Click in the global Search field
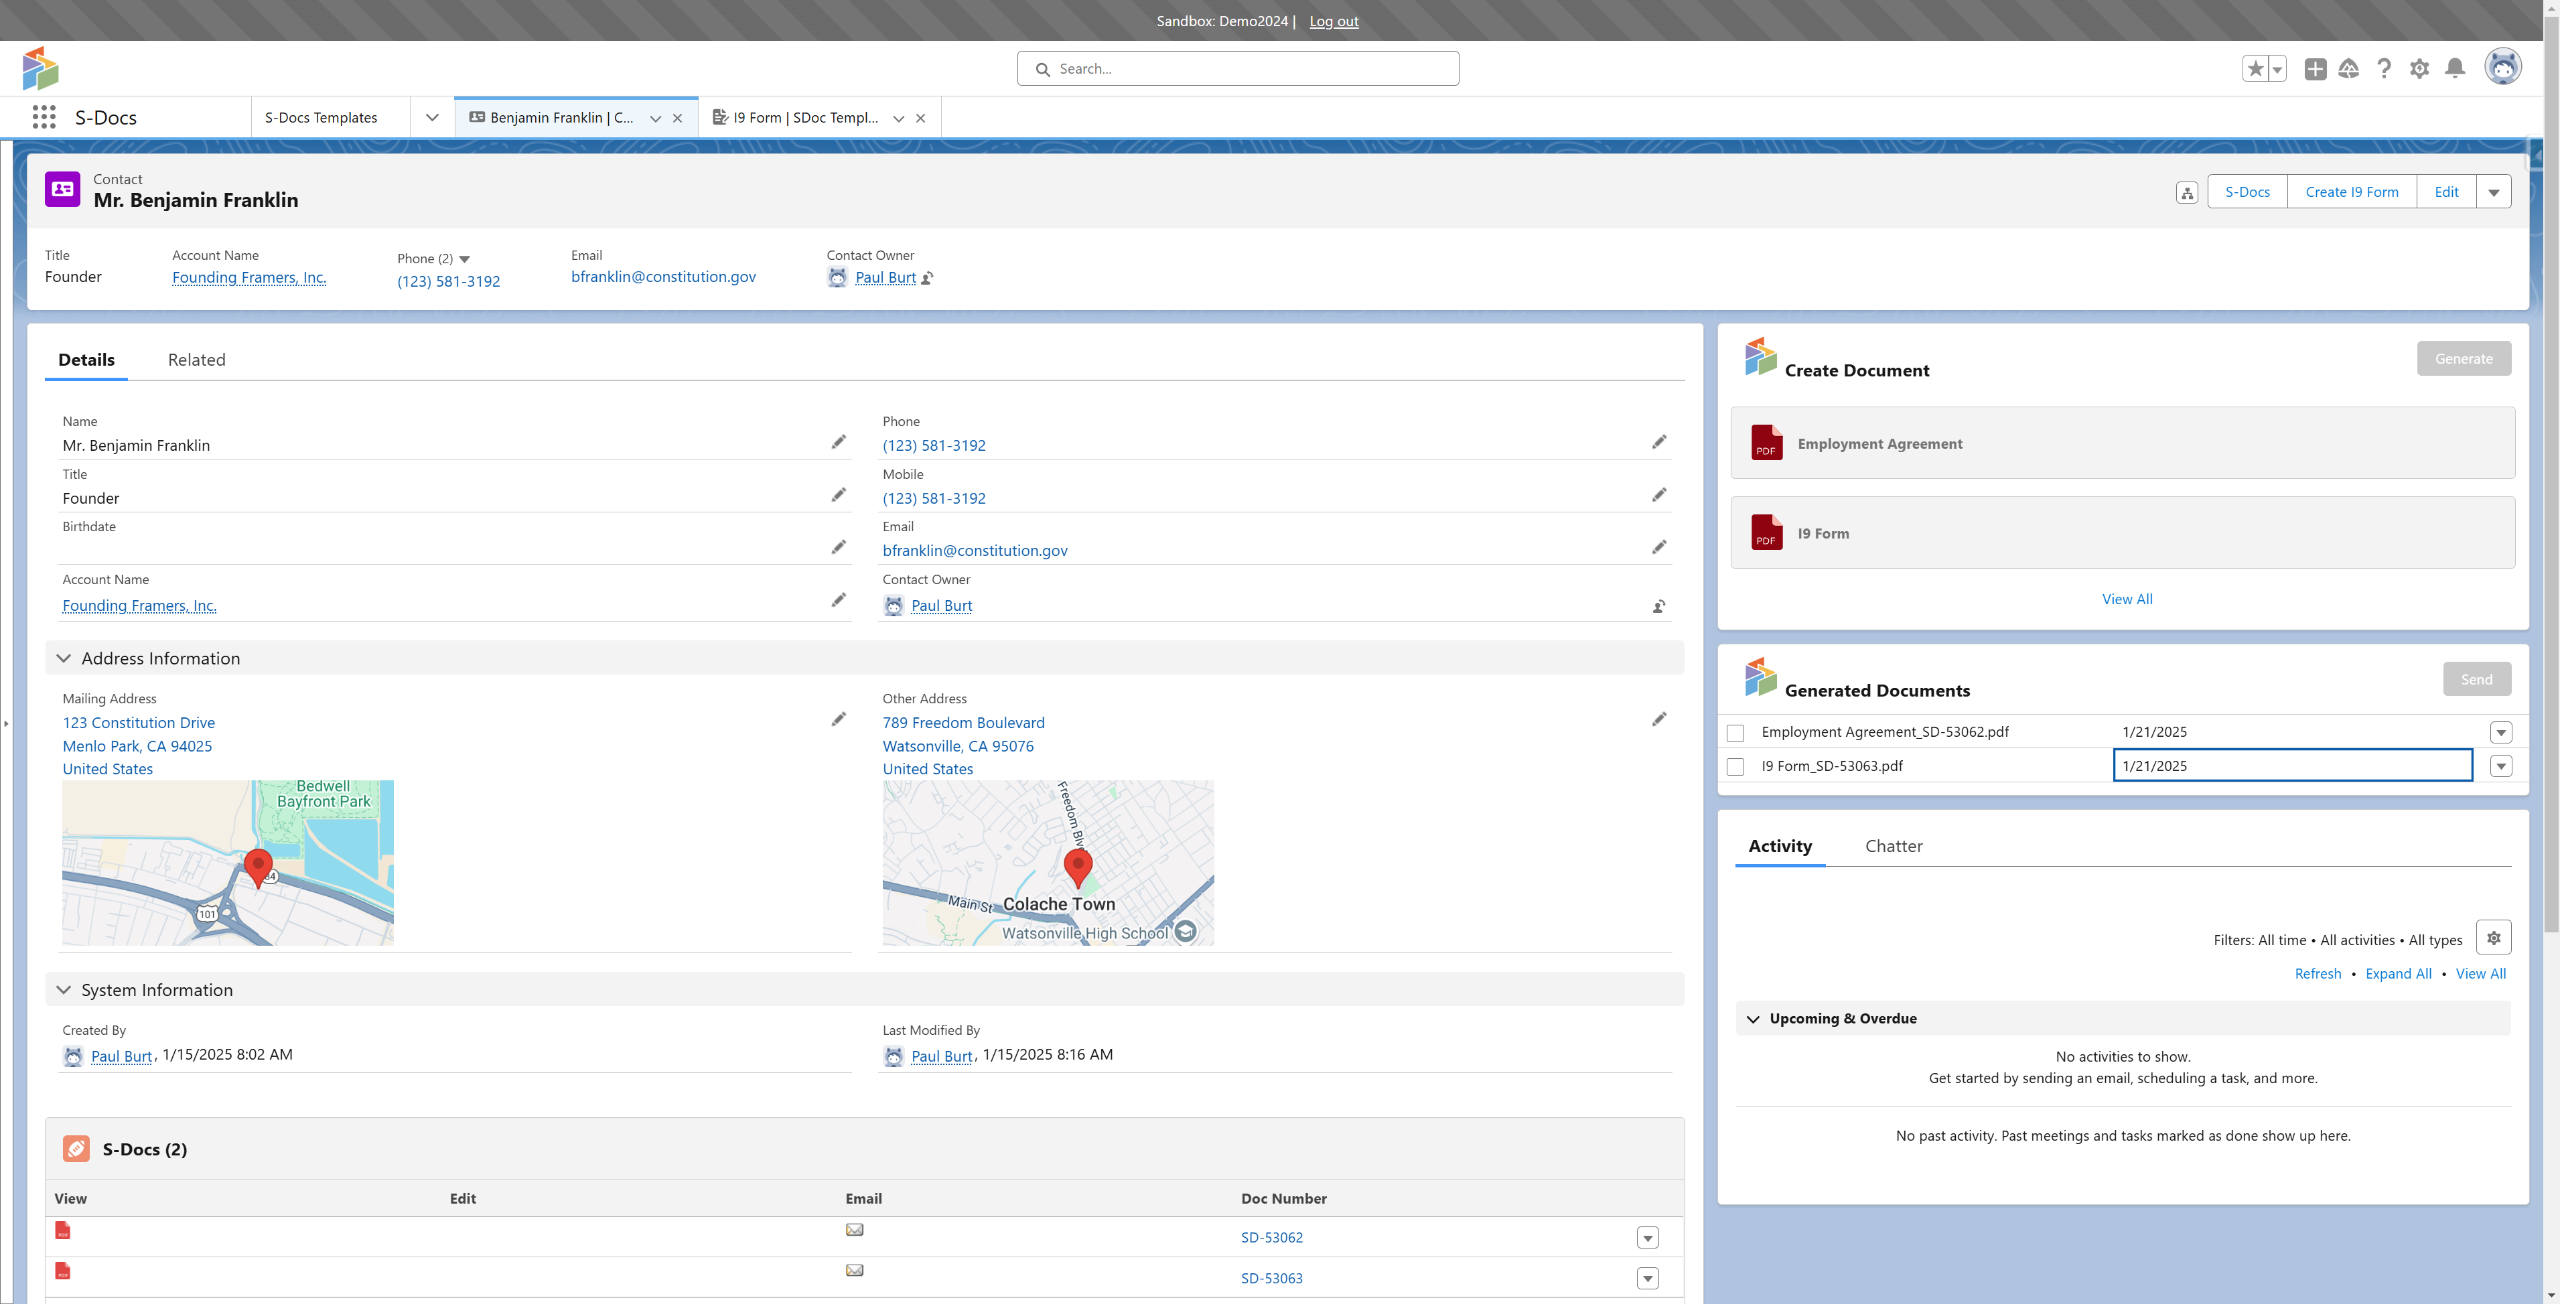This screenshot has width=2560, height=1304. (1238, 69)
